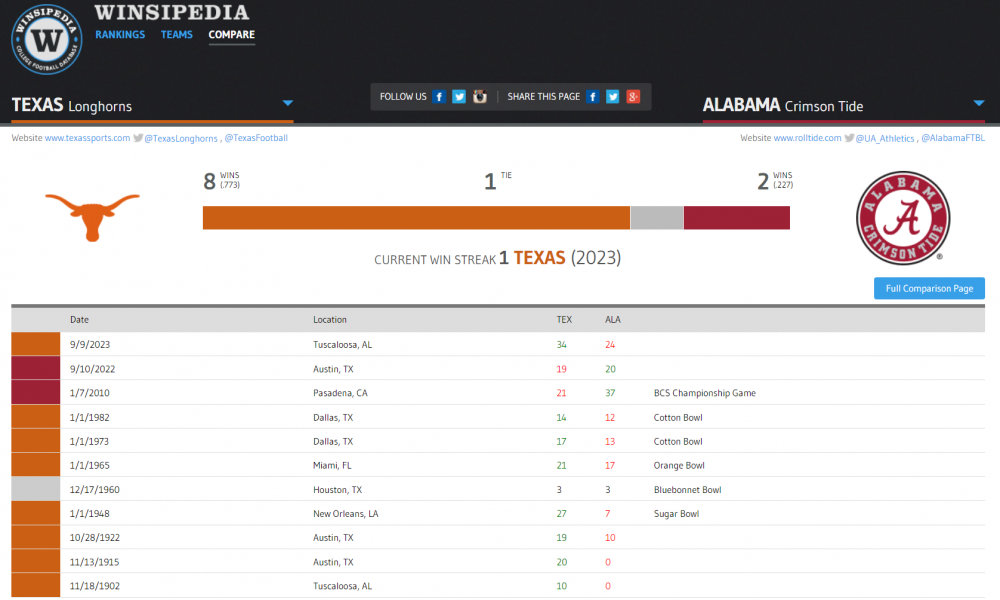Click the Winsipedia circular logo

[x=46, y=41]
